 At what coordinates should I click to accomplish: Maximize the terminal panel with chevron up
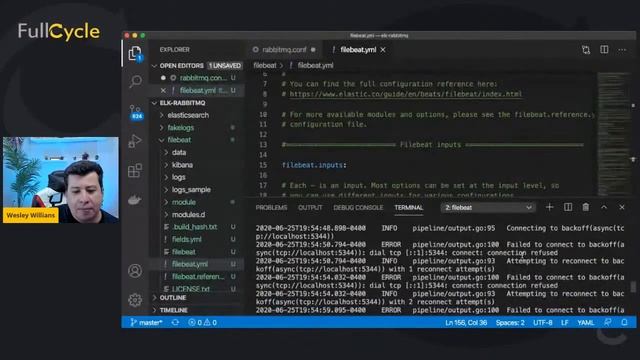[x=604, y=207]
